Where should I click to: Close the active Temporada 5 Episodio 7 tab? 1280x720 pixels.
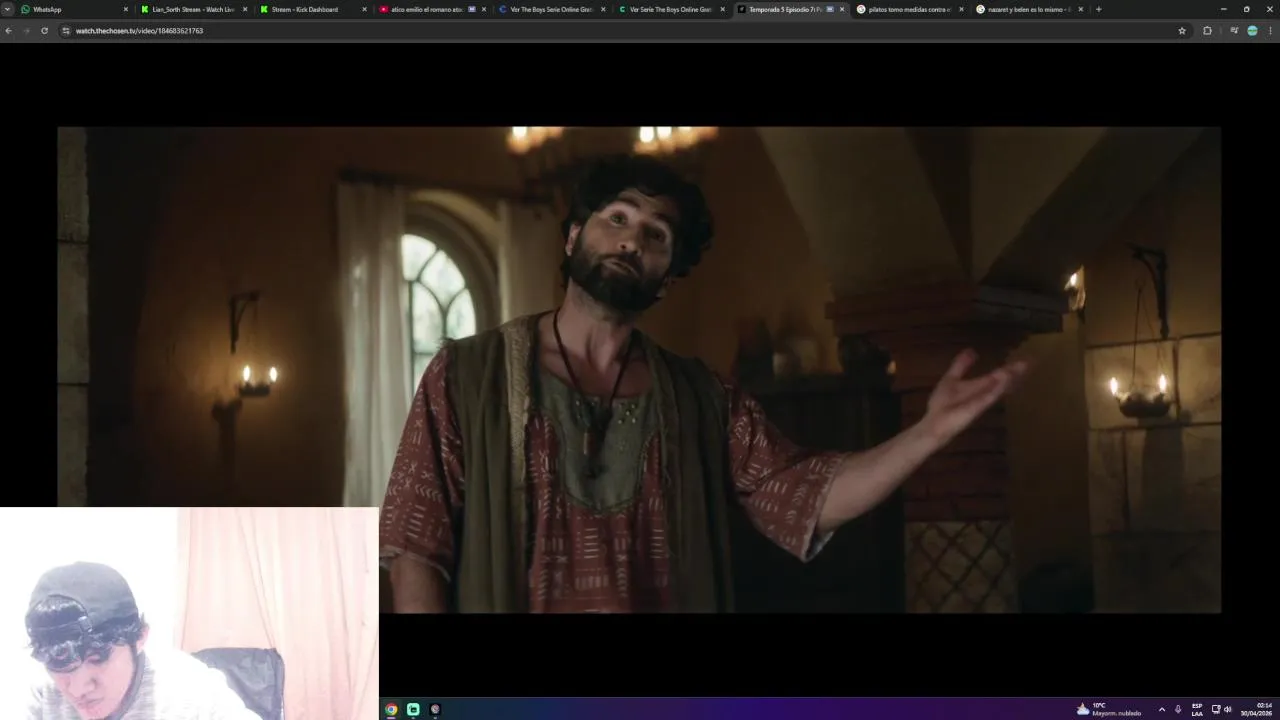(x=842, y=9)
